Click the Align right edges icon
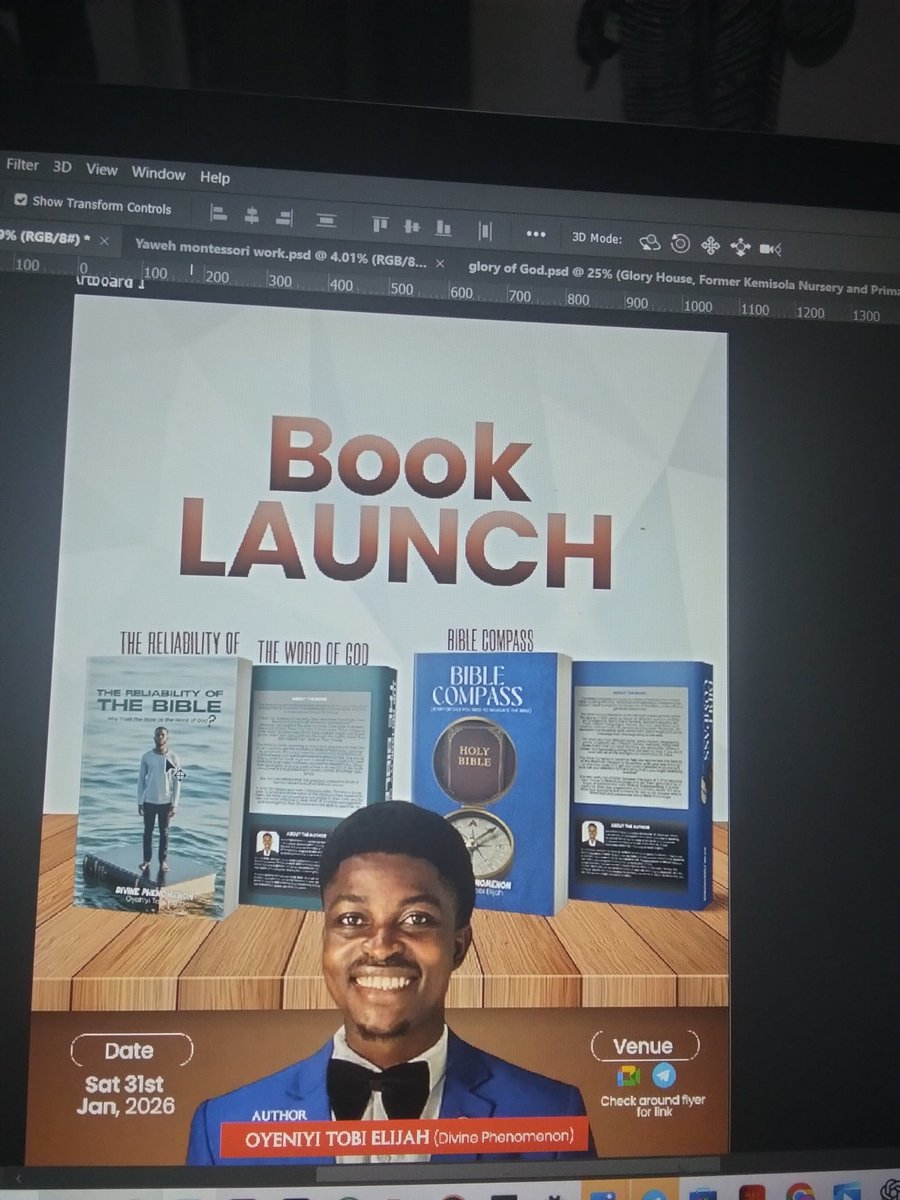900x1200 pixels. click(284, 217)
